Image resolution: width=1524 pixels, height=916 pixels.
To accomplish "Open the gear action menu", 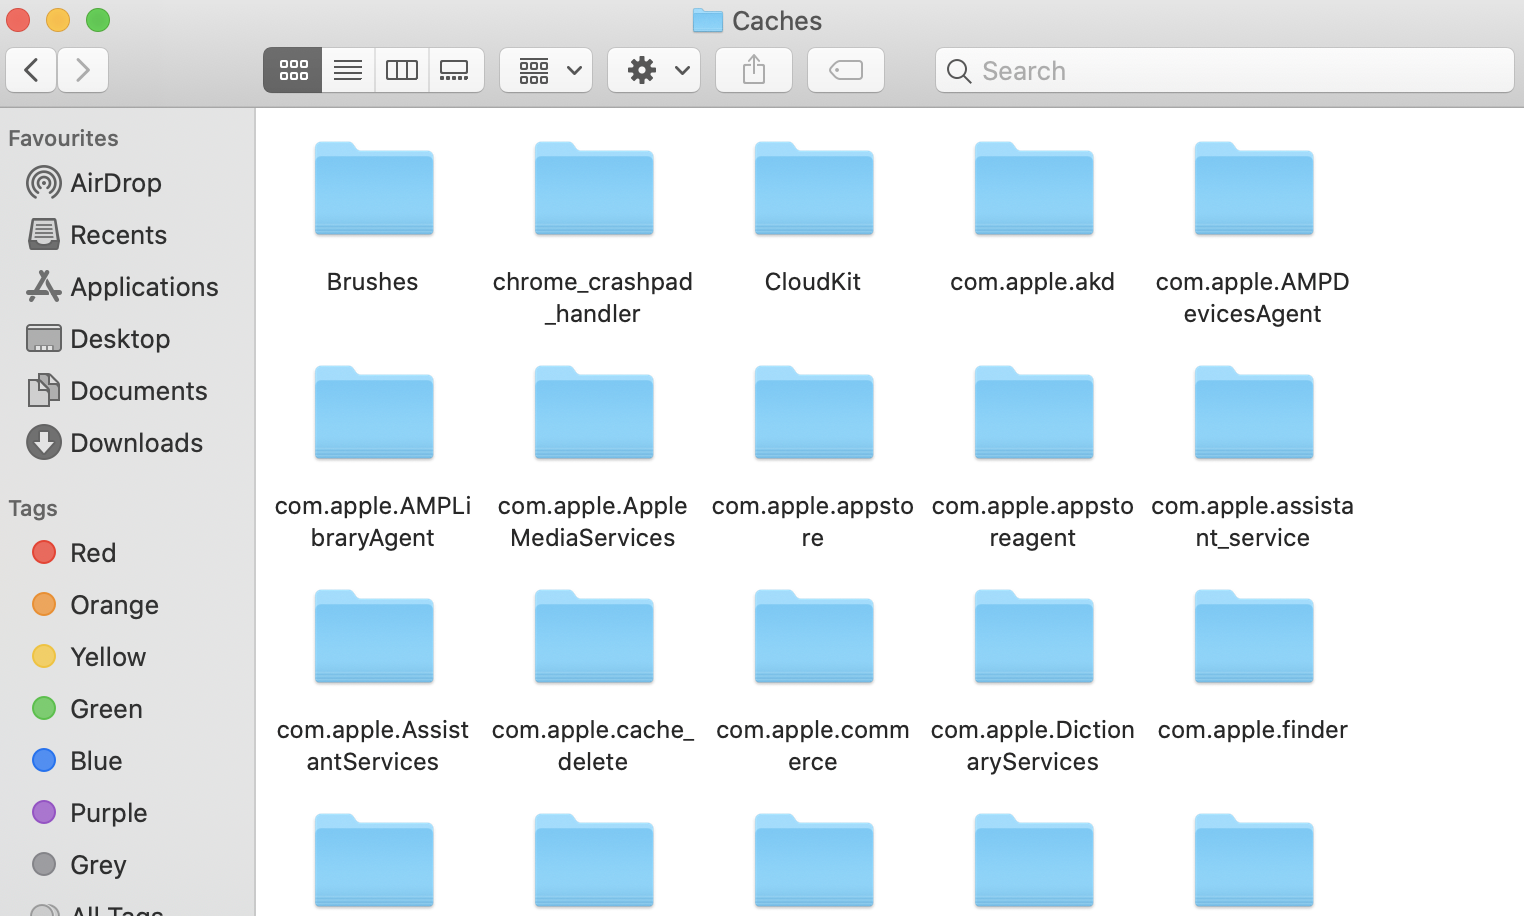I will (x=654, y=70).
